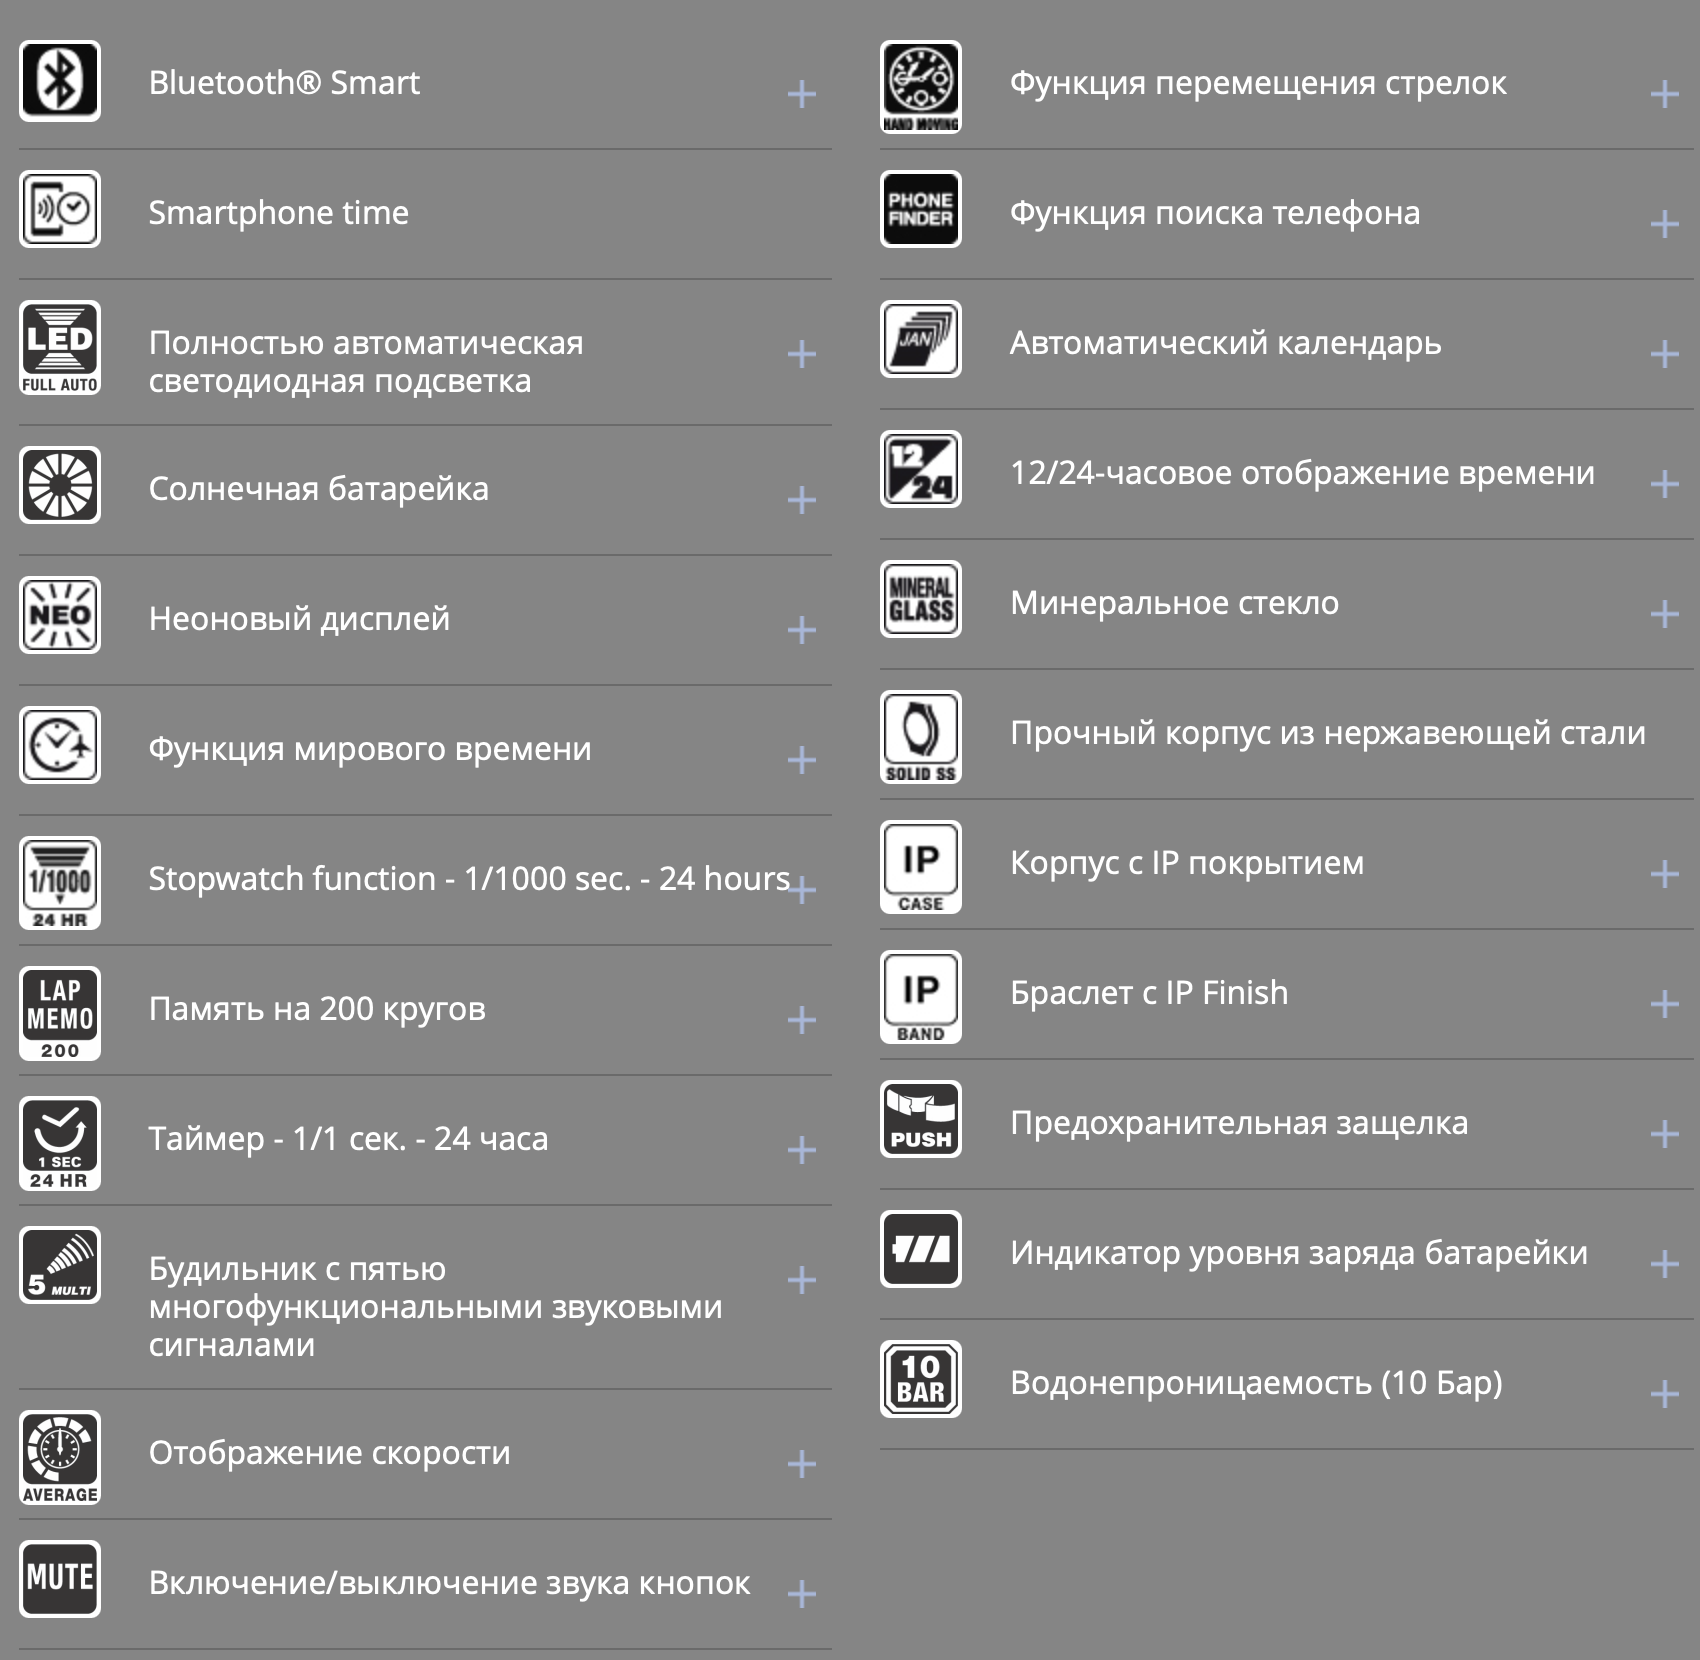
Task: Click the 10 BAR water resistance icon
Action: coord(920,1379)
